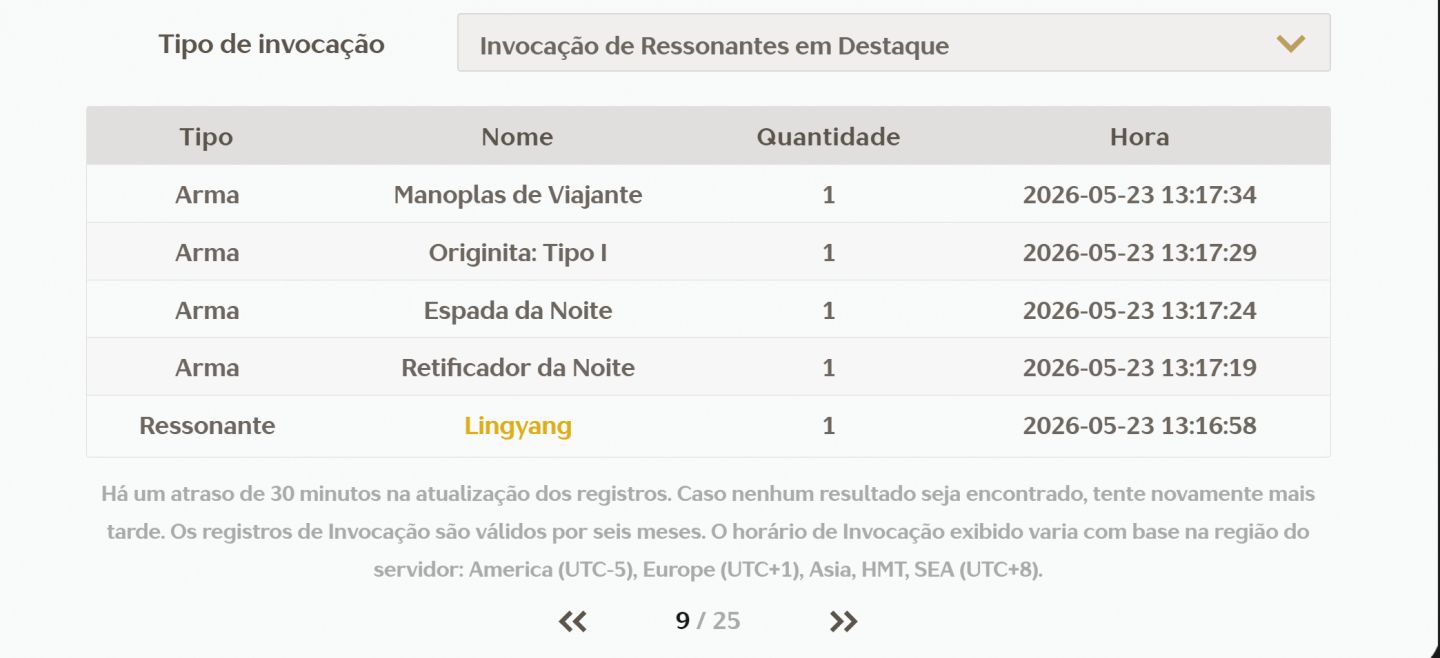The width and height of the screenshot is (1440, 658).
Task: Click the Nome column header
Action: 517,137
